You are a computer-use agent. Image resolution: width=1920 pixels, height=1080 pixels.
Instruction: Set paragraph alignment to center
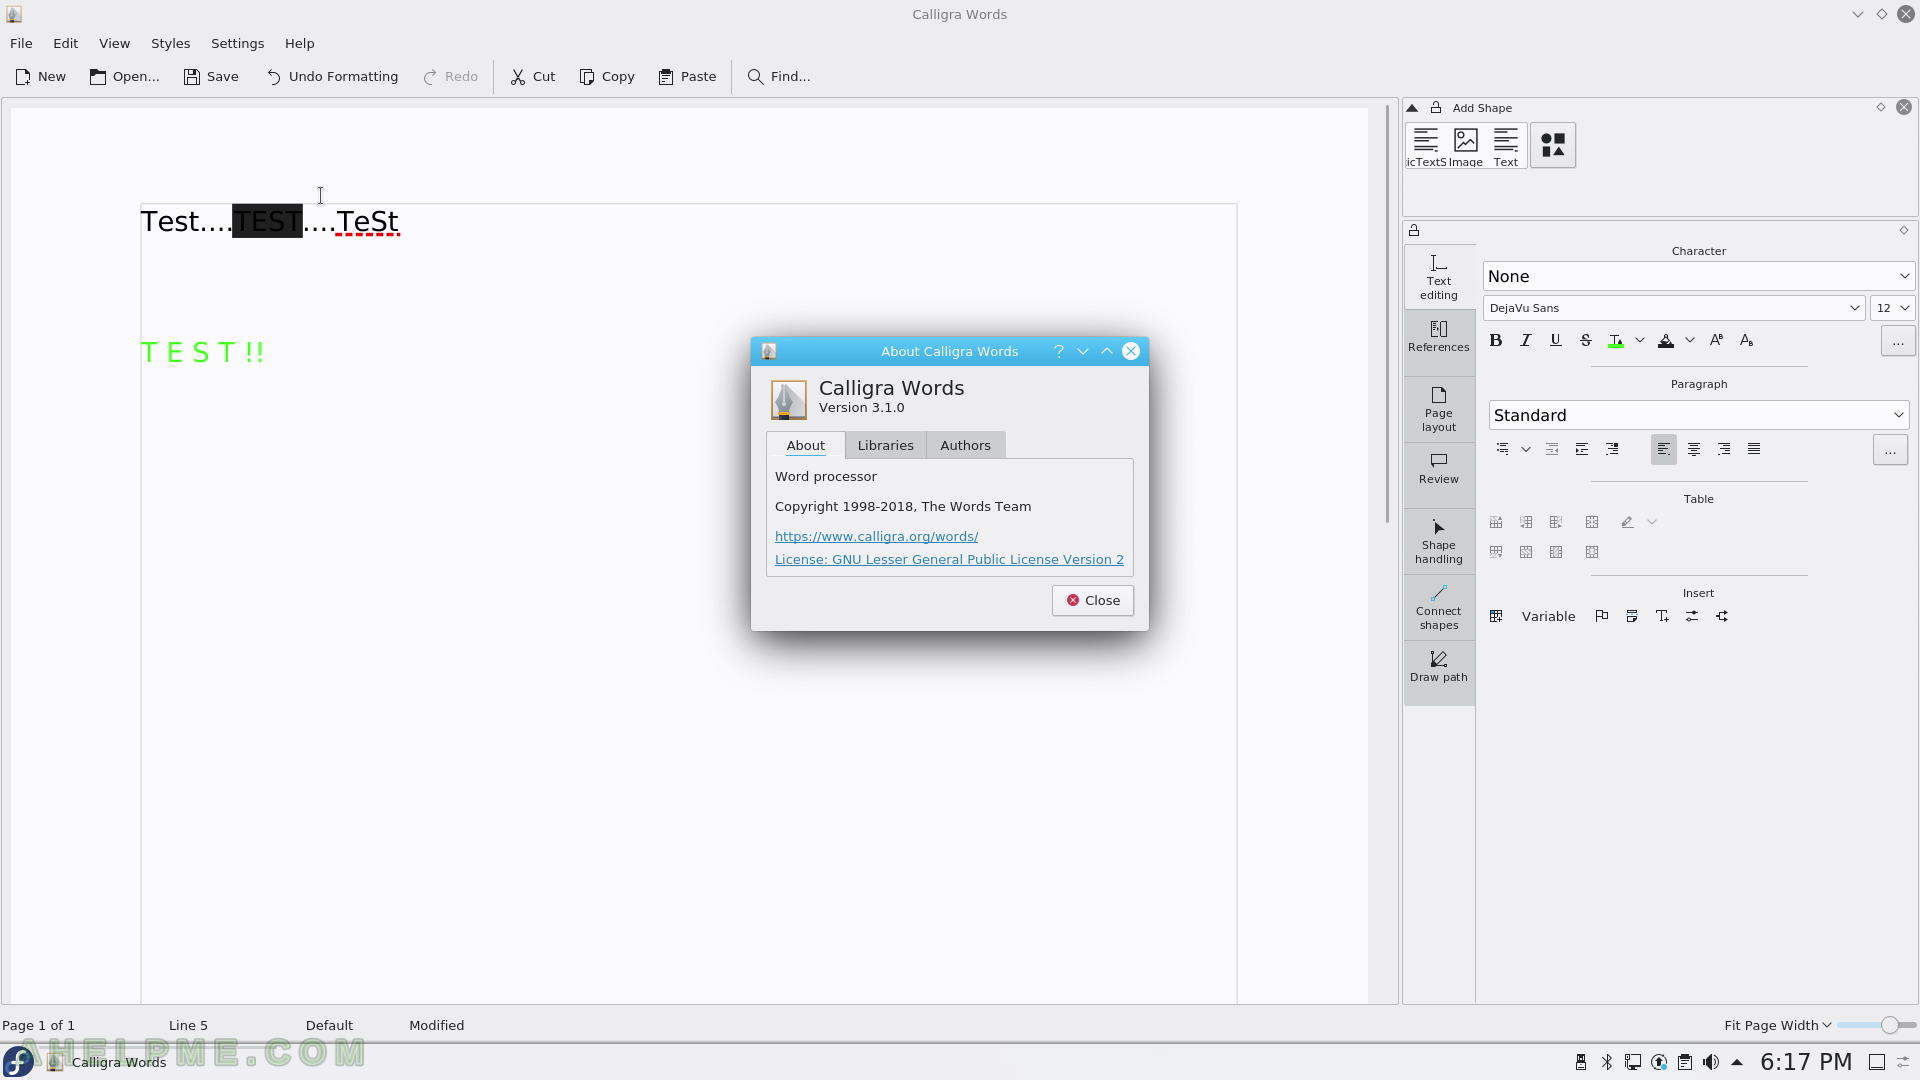(x=1694, y=449)
